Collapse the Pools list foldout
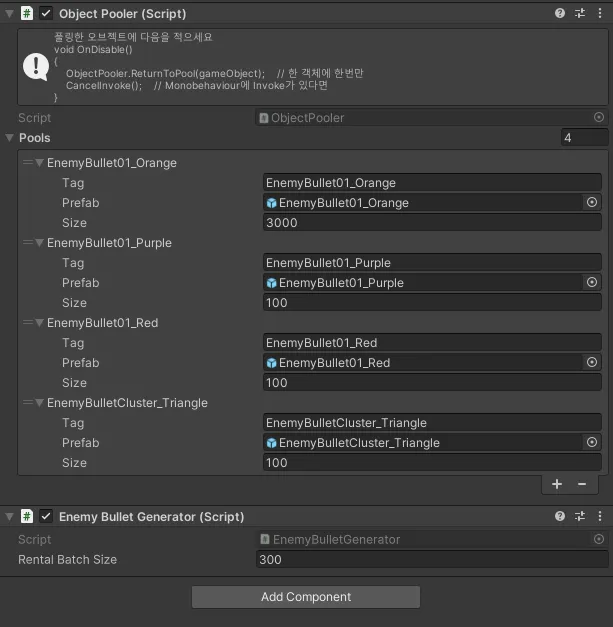The height and width of the screenshot is (627, 613). [10, 138]
